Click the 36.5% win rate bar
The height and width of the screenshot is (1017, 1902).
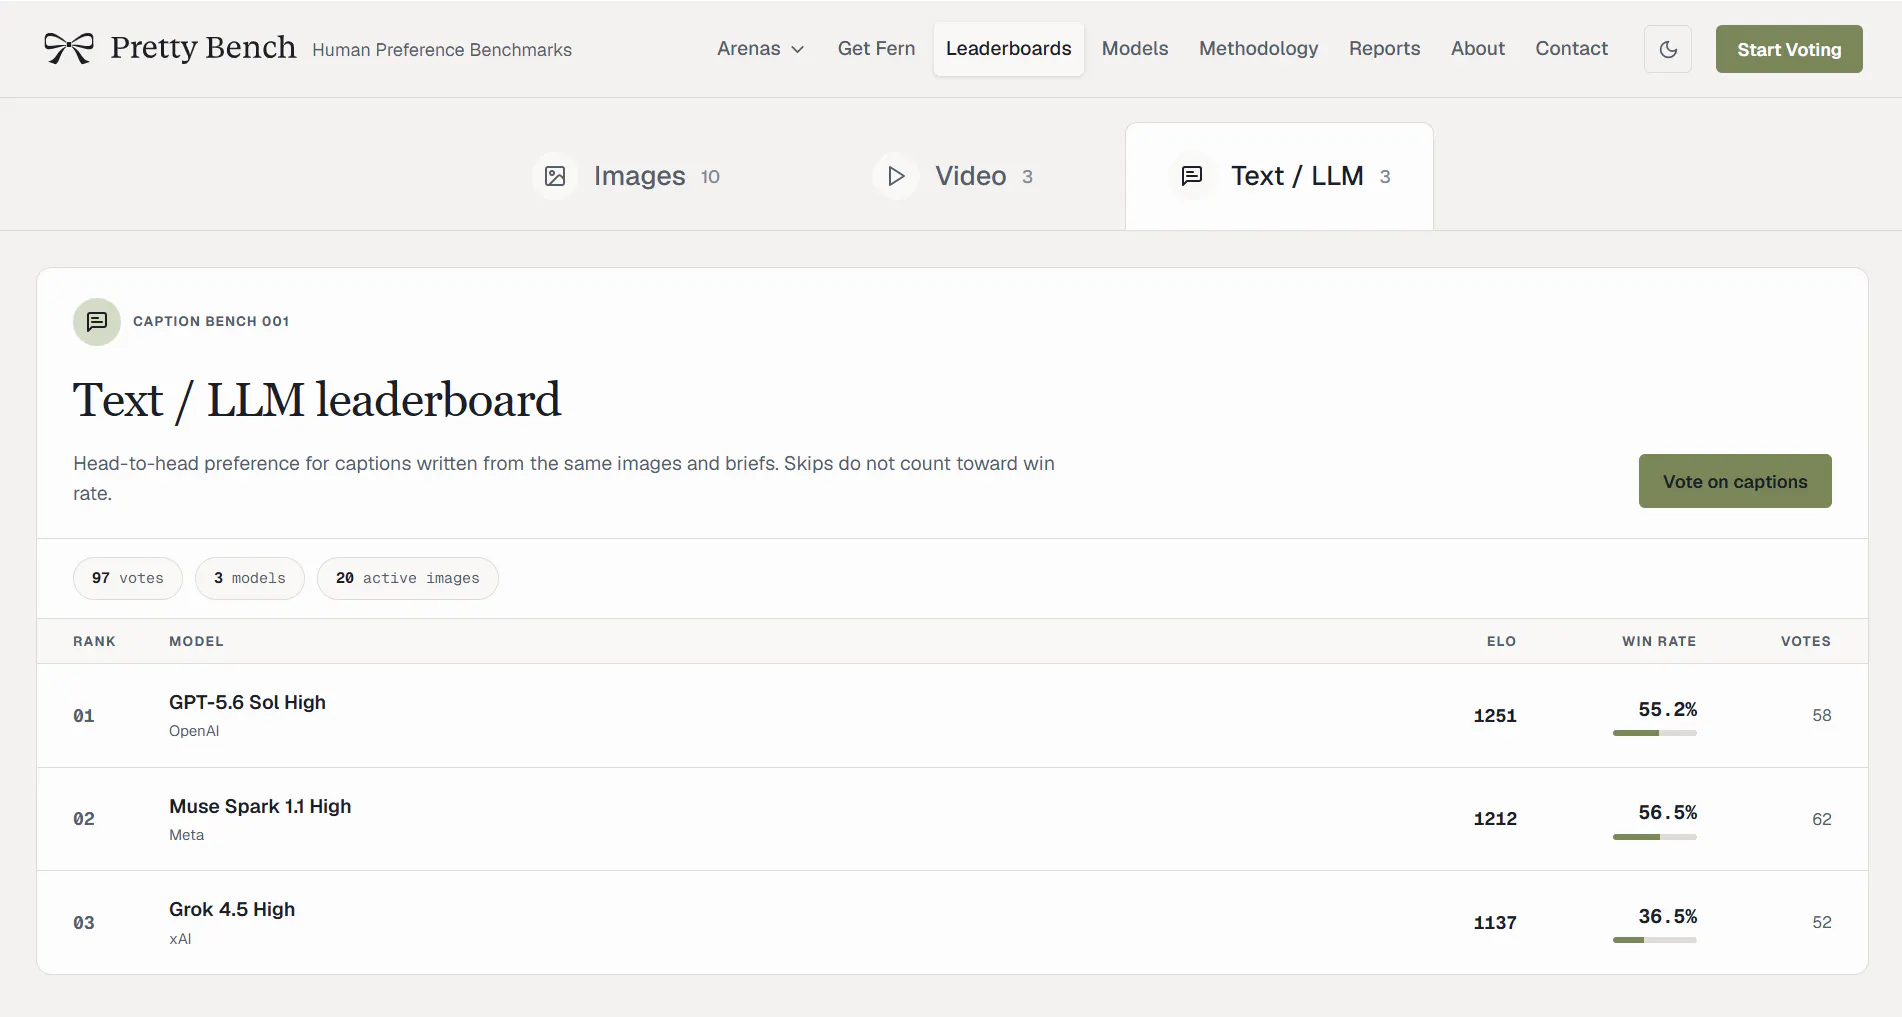tap(1655, 940)
